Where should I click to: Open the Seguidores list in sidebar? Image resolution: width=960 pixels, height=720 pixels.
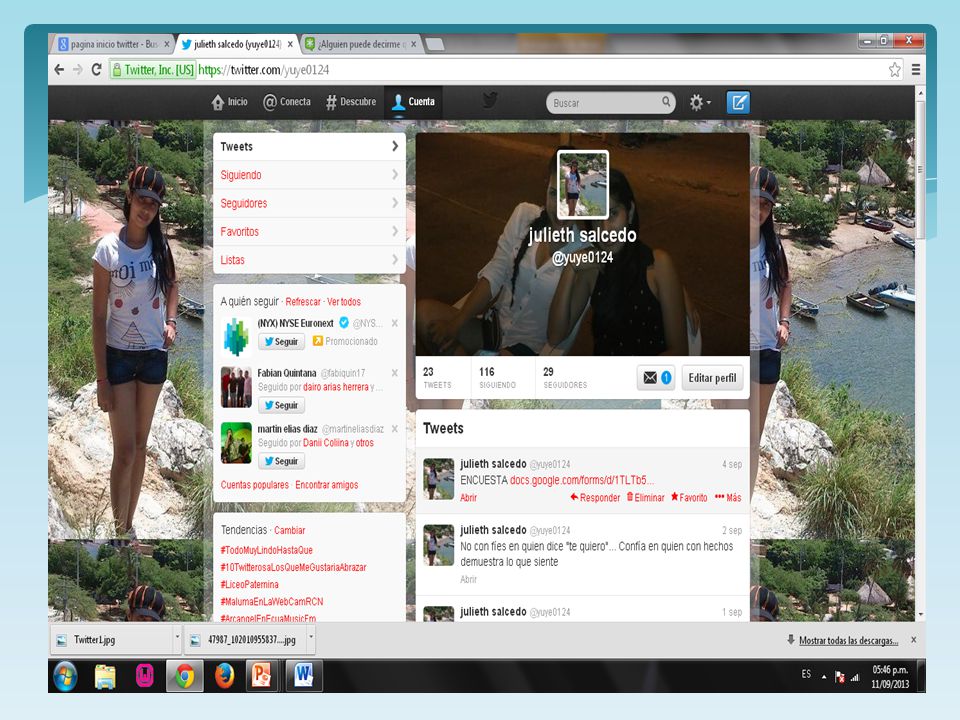(x=309, y=203)
